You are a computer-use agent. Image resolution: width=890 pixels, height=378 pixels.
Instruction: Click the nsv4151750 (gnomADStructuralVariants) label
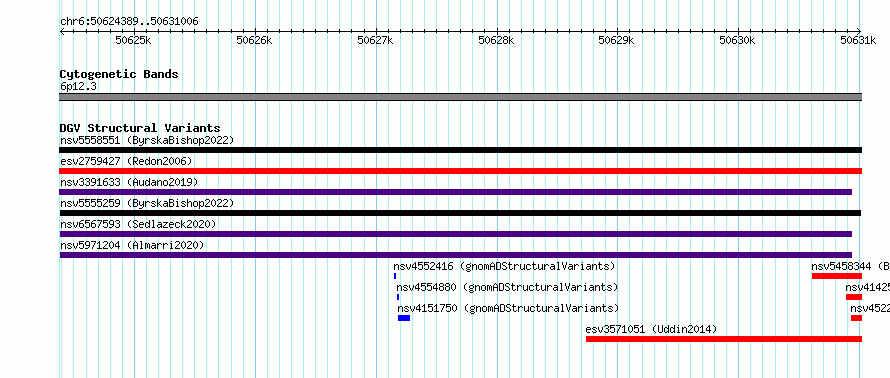tap(508, 308)
